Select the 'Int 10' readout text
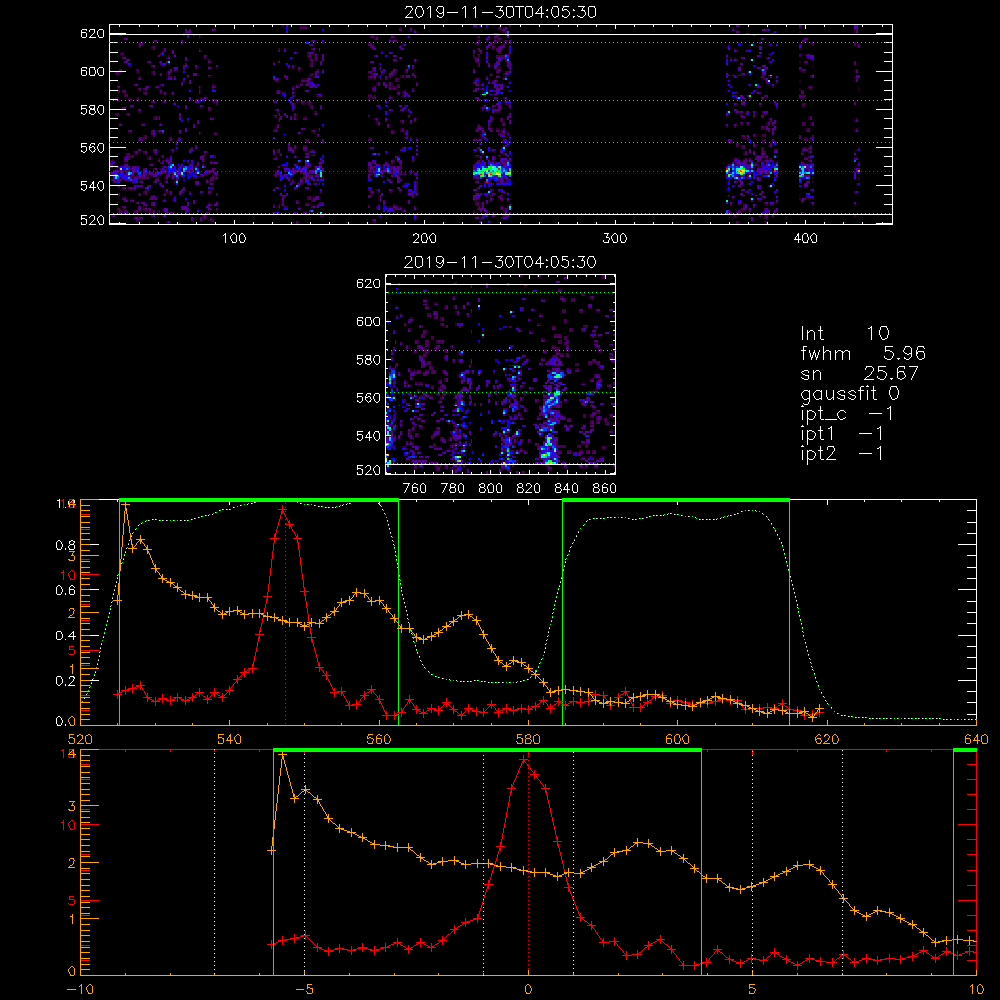Image resolution: width=1000 pixels, height=1000 pixels. pos(844,334)
